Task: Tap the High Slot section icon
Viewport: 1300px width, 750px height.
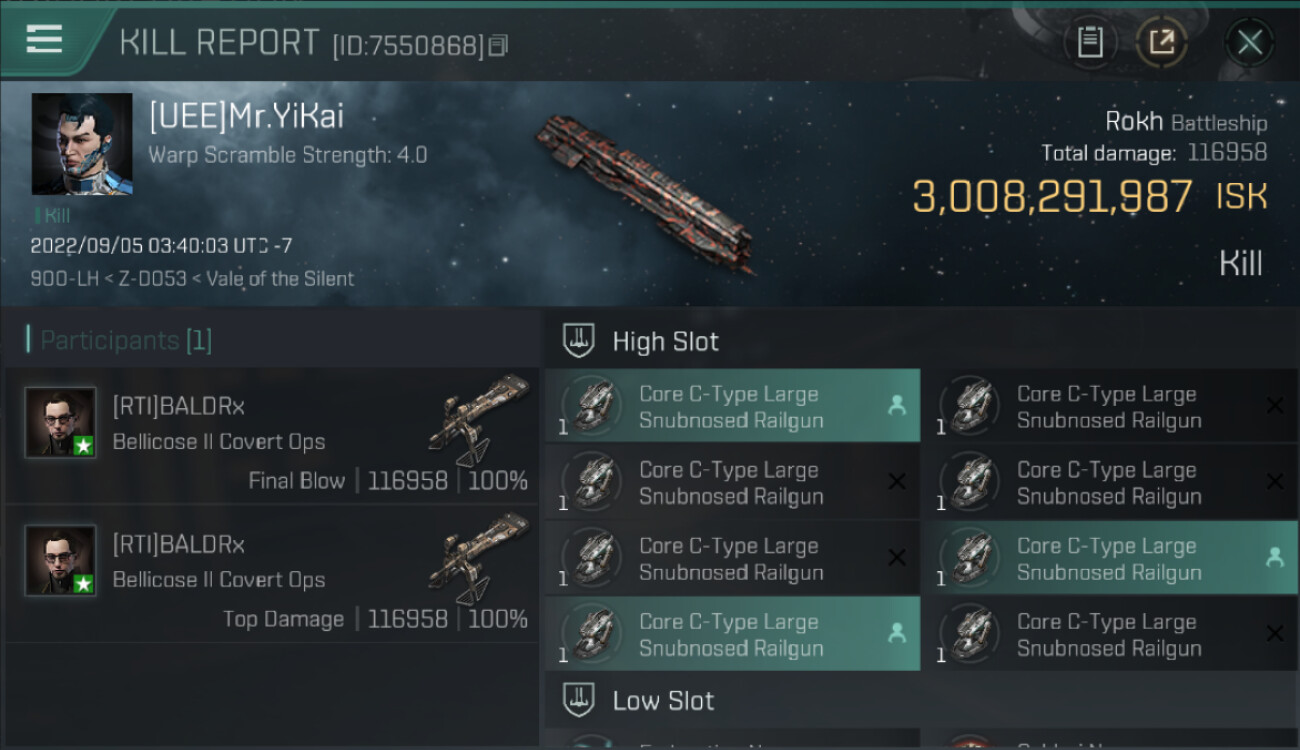Action: pos(580,341)
